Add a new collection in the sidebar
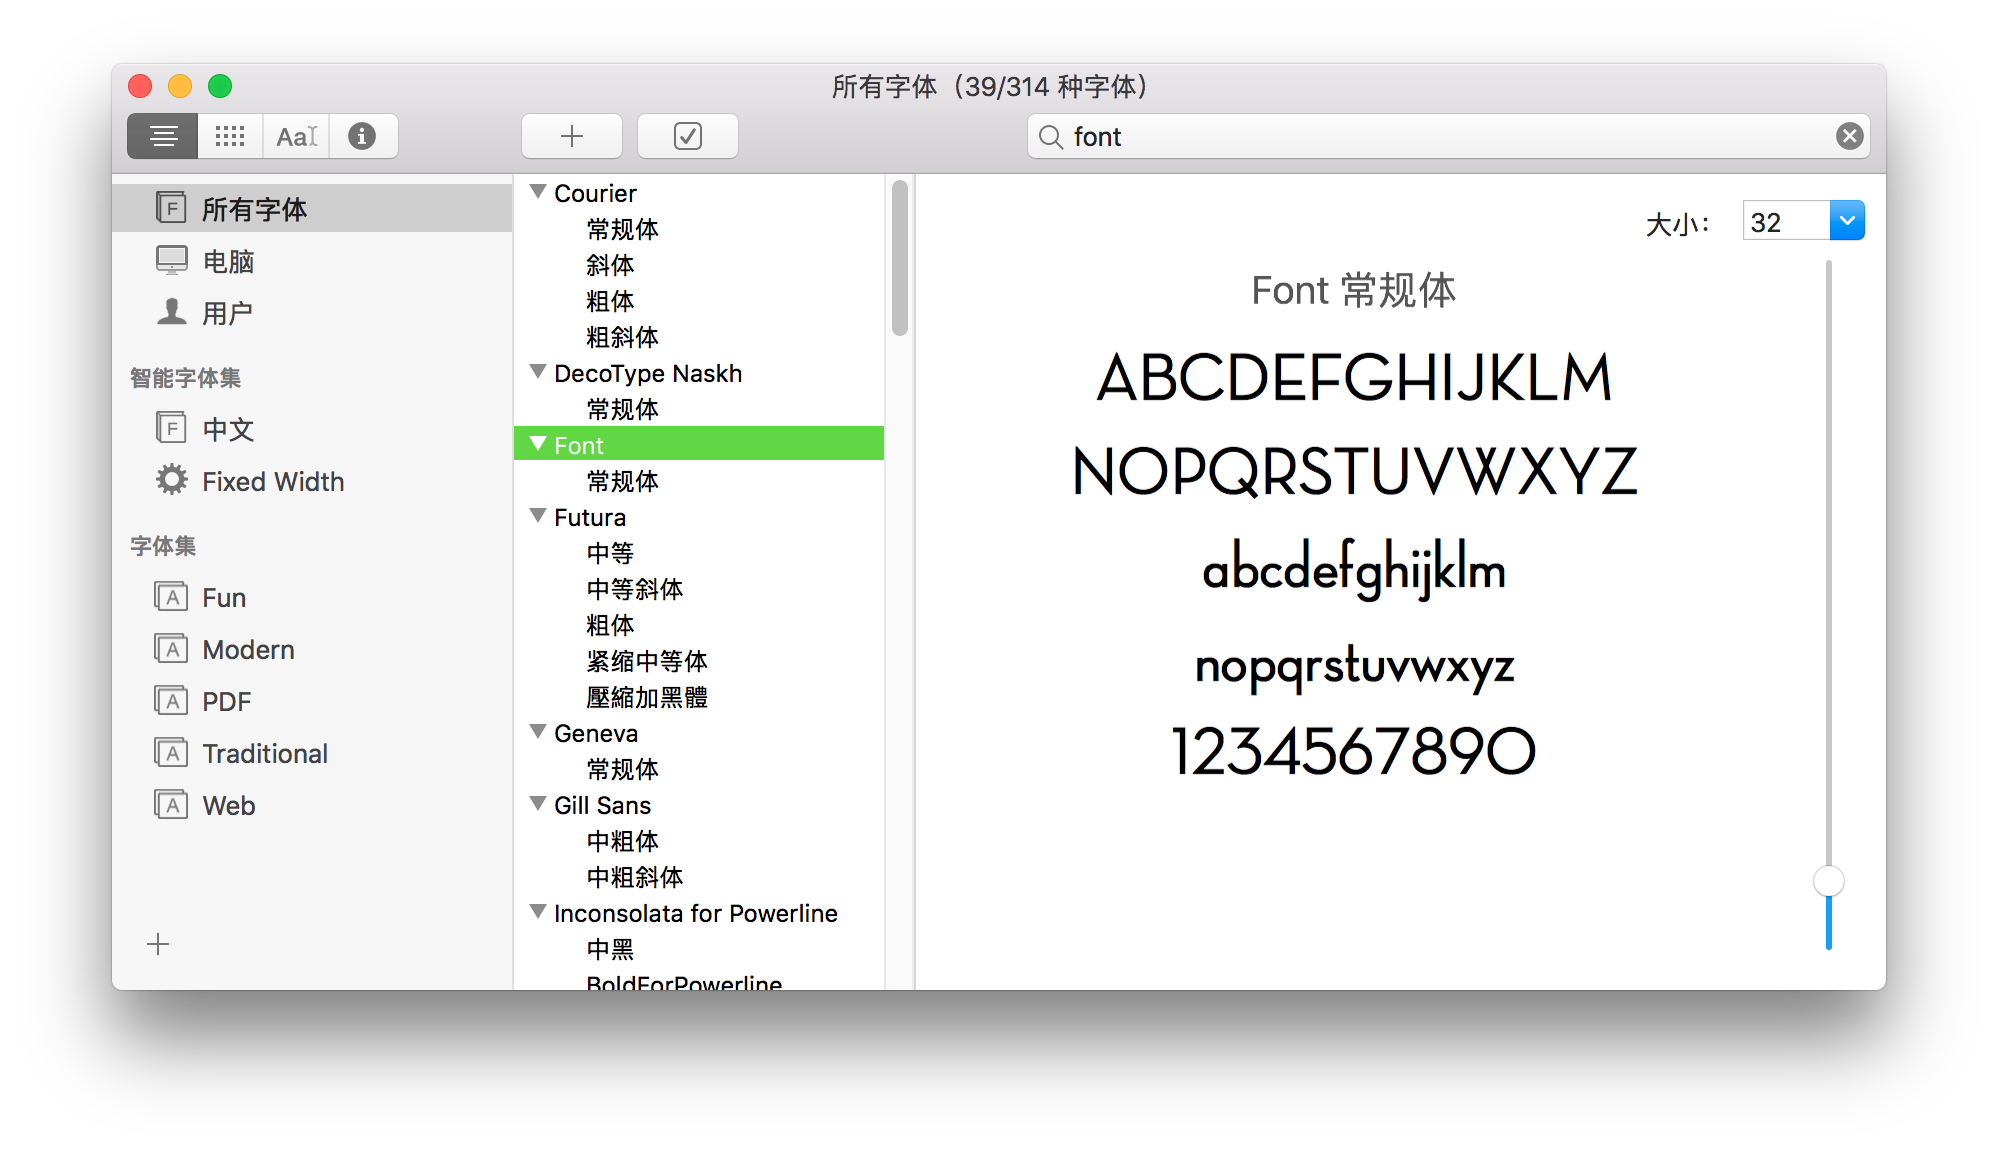 [x=158, y=944]
